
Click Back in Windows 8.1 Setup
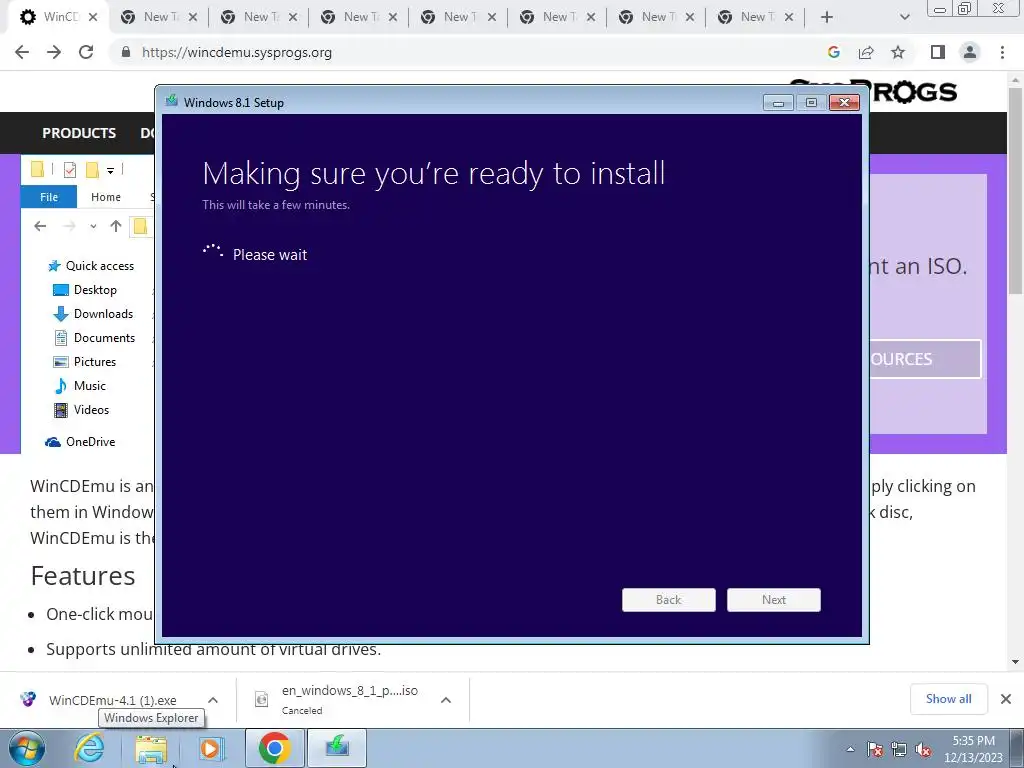[x=669, y=600]
